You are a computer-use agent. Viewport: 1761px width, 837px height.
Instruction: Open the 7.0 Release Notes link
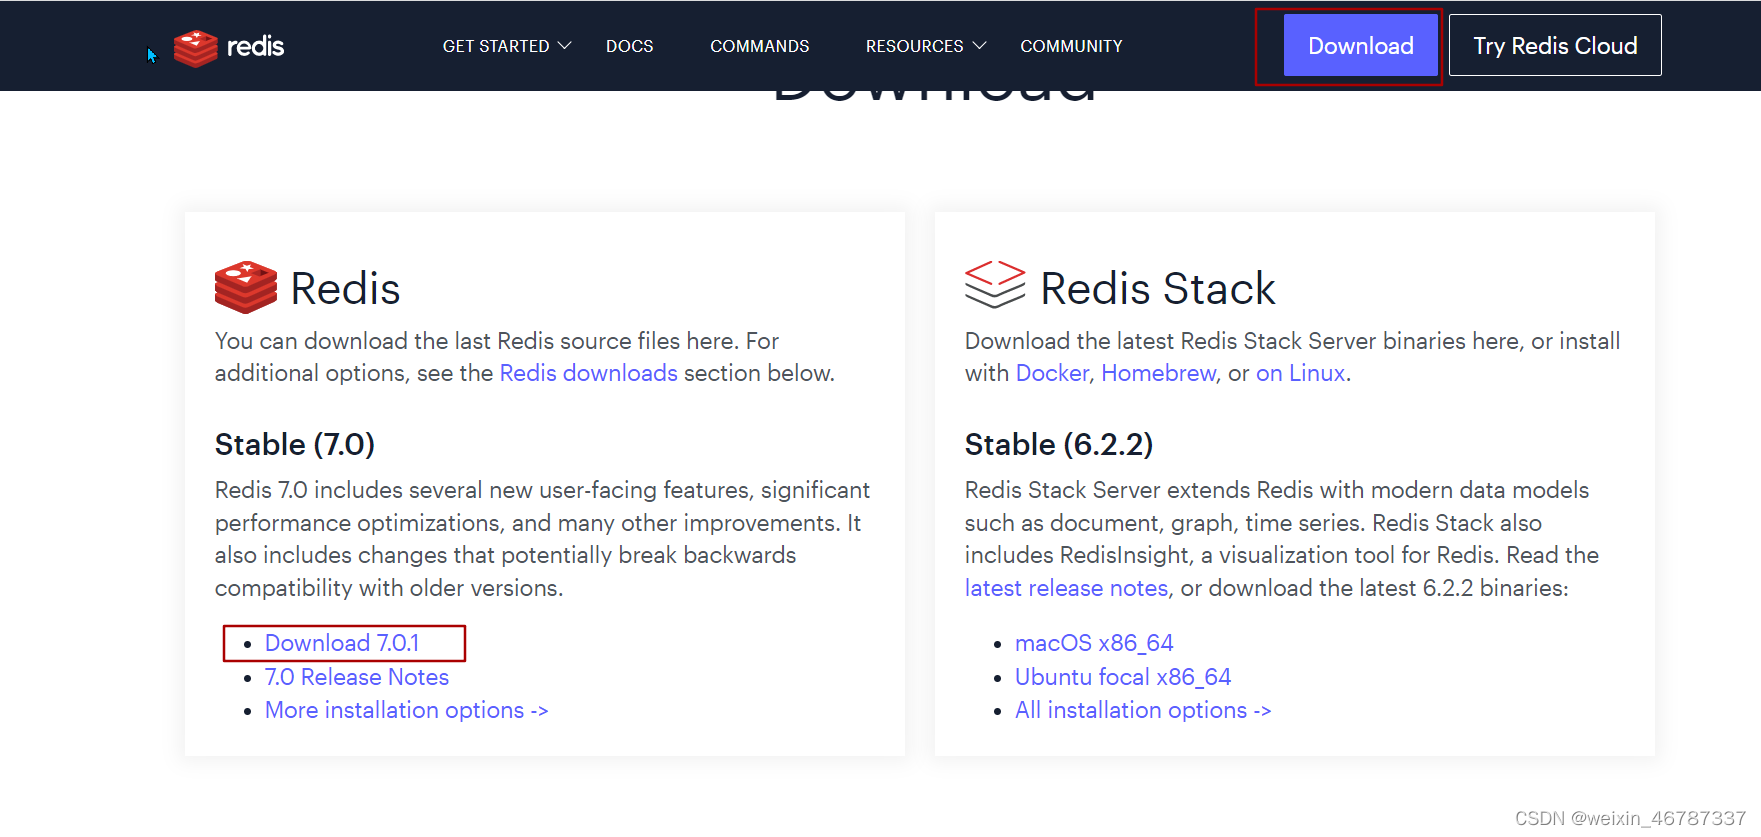tap(357, 677)
